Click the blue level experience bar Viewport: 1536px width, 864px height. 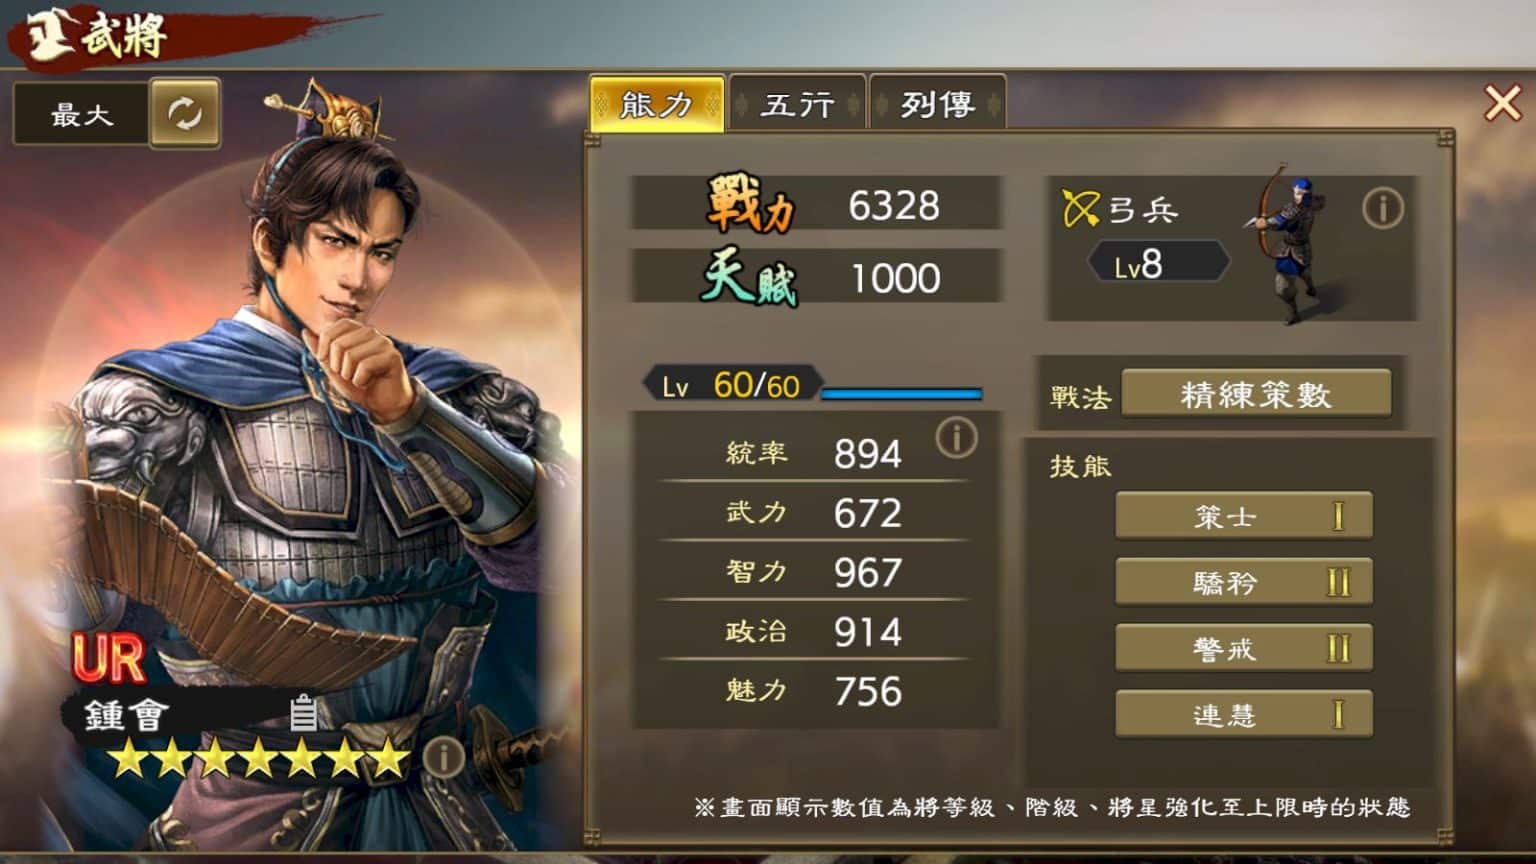click(901, 393)
